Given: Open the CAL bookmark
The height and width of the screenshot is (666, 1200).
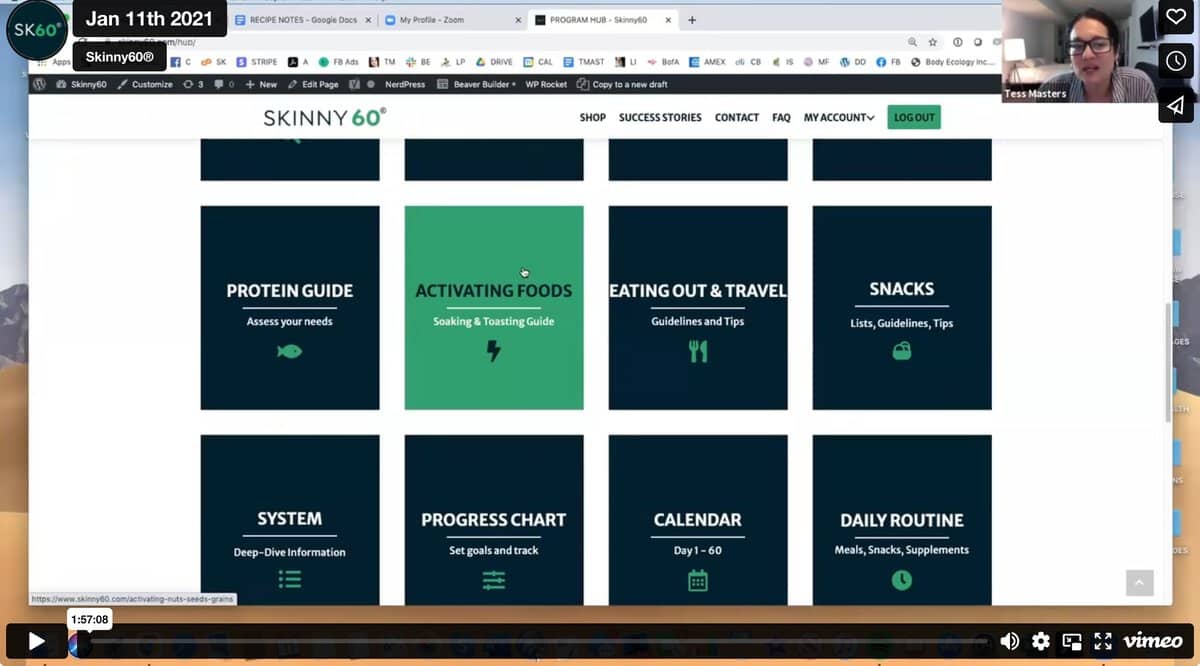Looking at the screenshot, I should click(x=538, y=62).
